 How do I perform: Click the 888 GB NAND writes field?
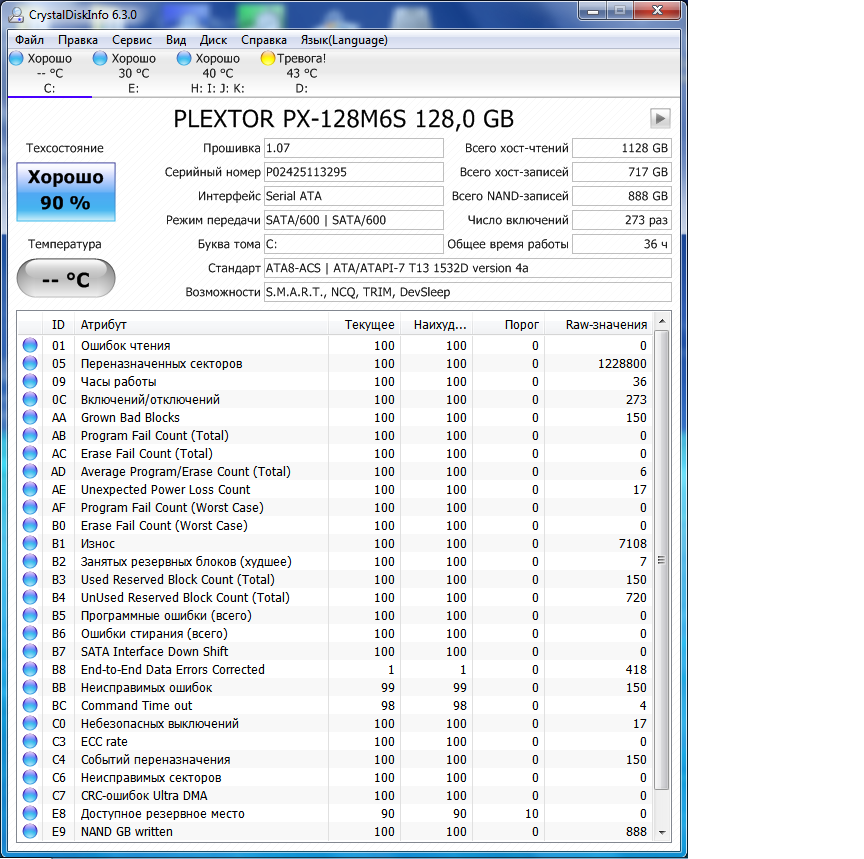622,196
